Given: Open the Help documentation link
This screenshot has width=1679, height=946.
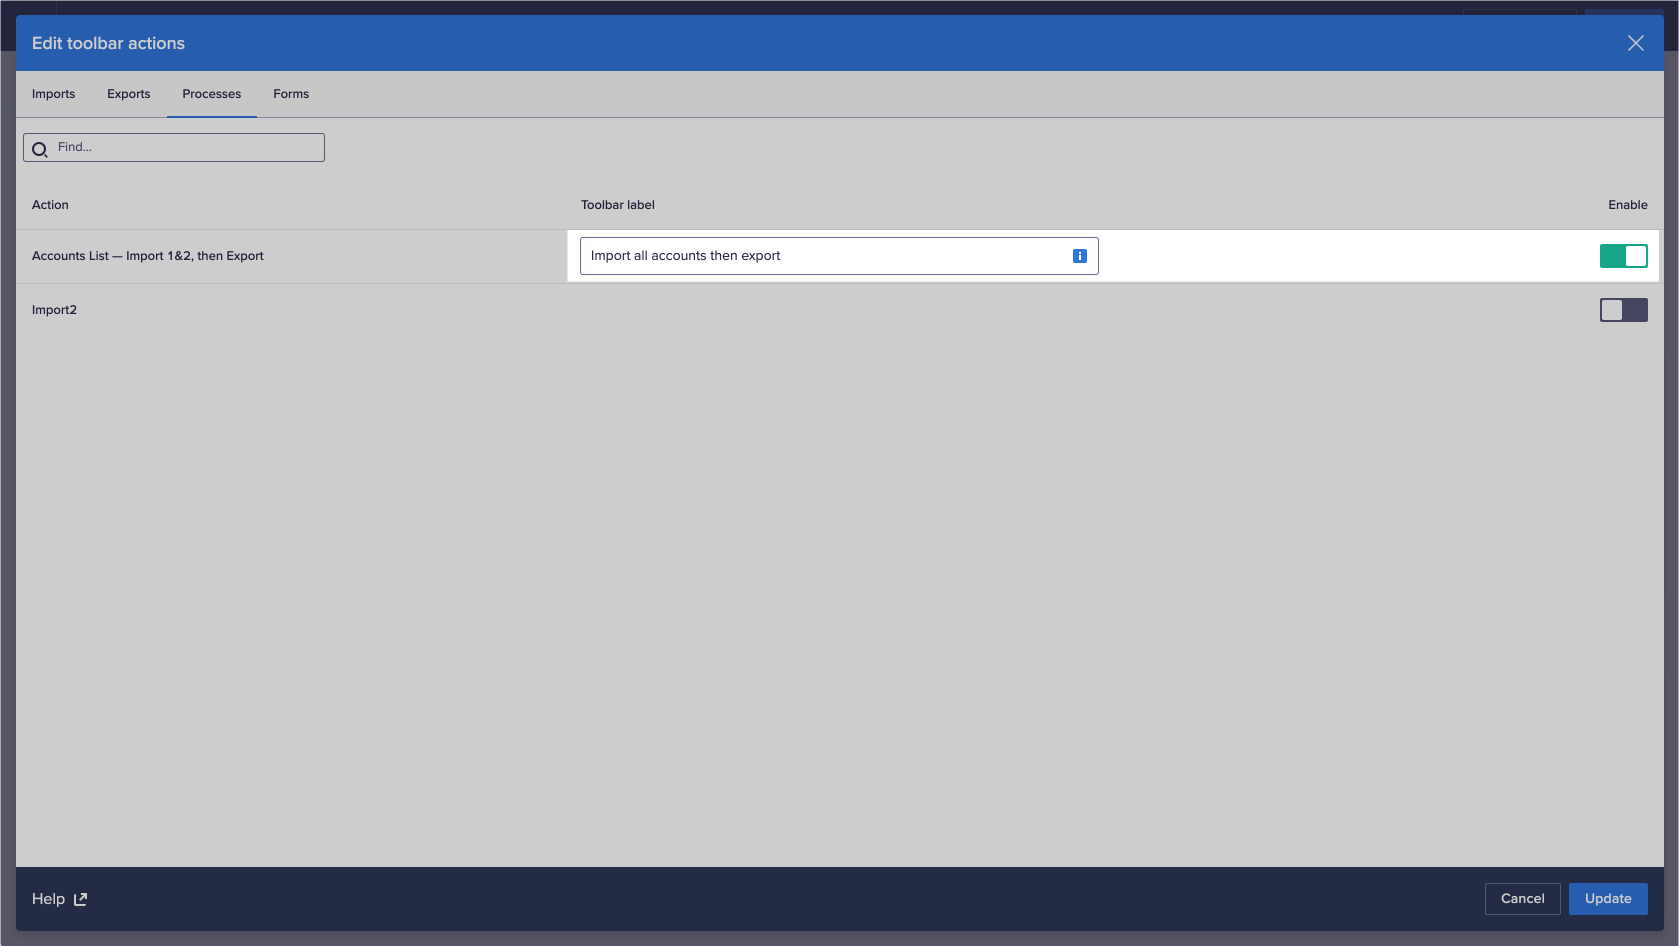Looking at the screenshot, I should pyautogui.click(x=49, y=899).
